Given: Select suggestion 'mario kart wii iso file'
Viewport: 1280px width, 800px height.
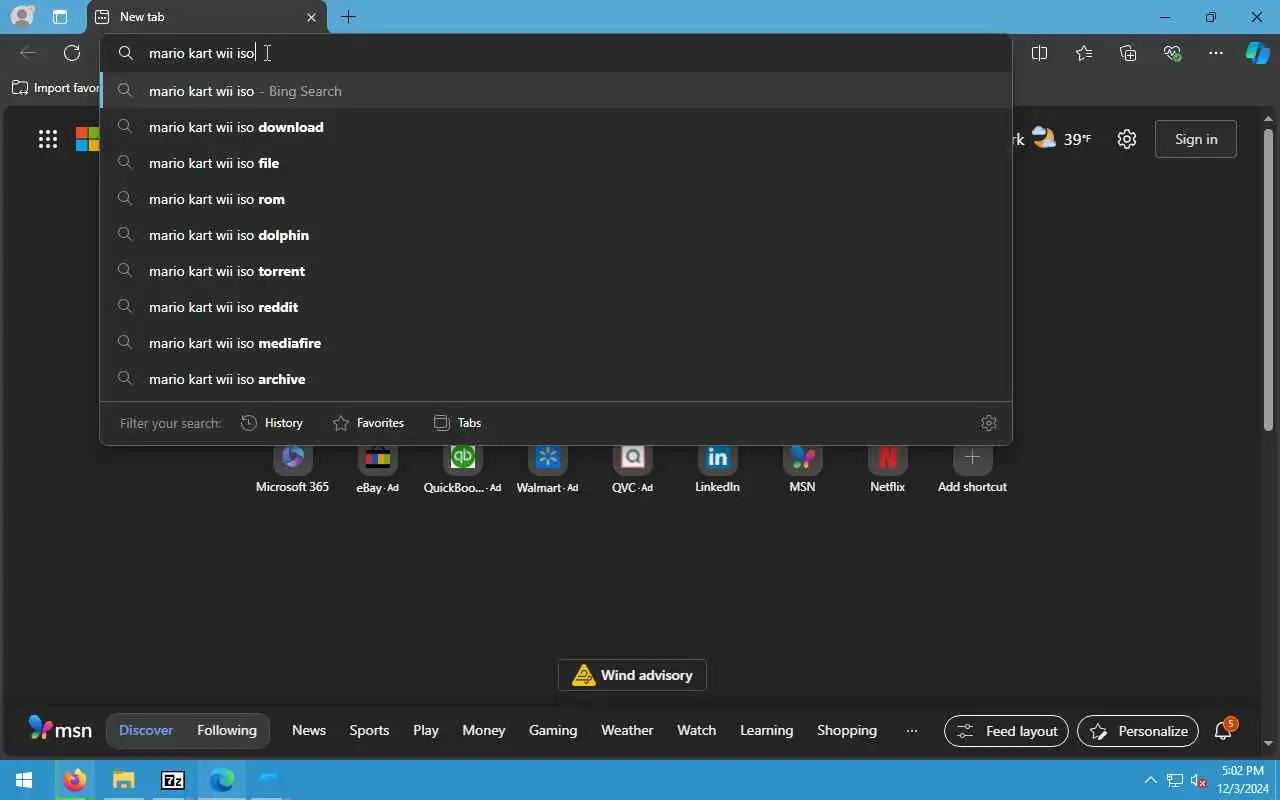Looking at the screenshot, I should 556,163.
